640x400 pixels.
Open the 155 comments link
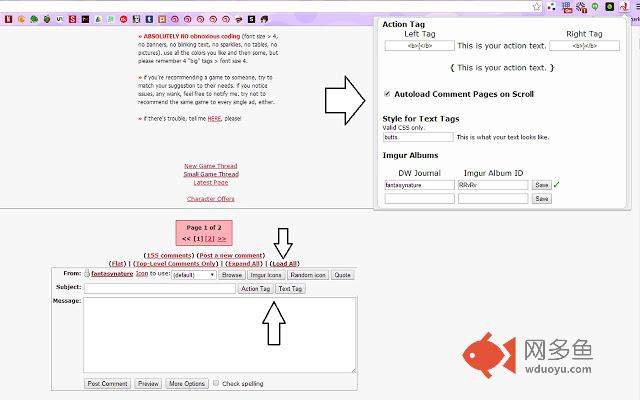169,256
